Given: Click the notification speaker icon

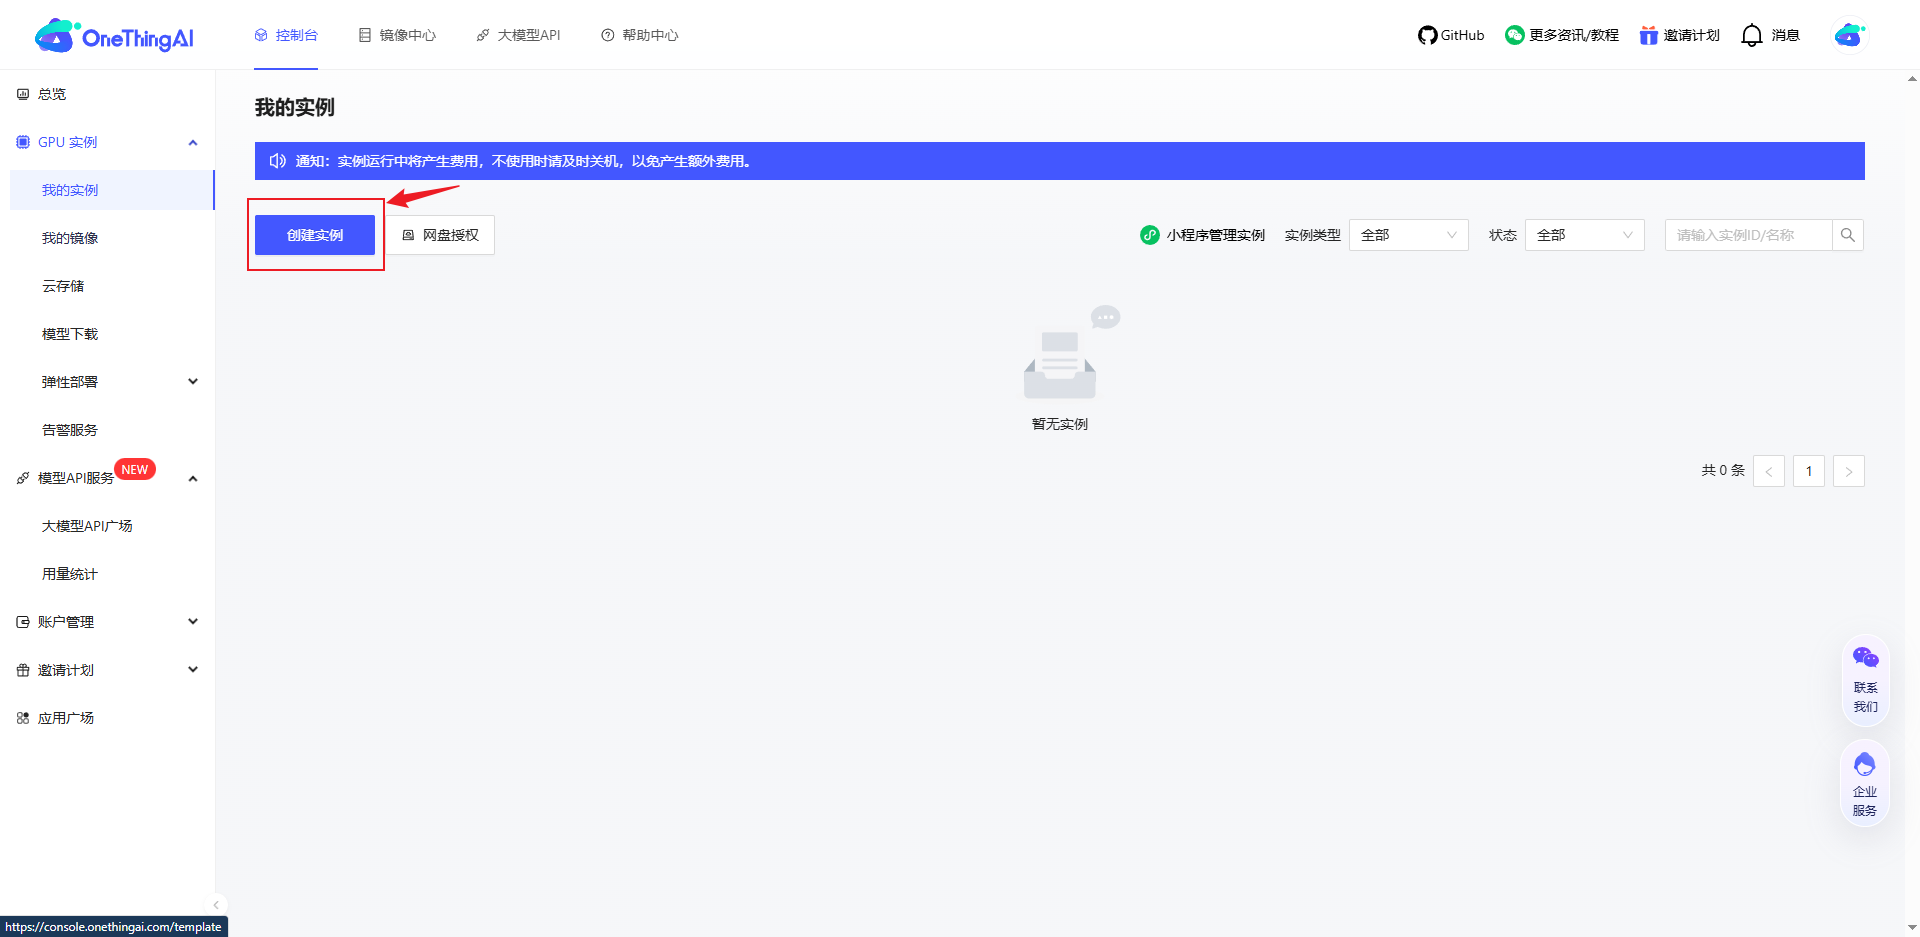Looking at the screenshot, I should 278,161.
